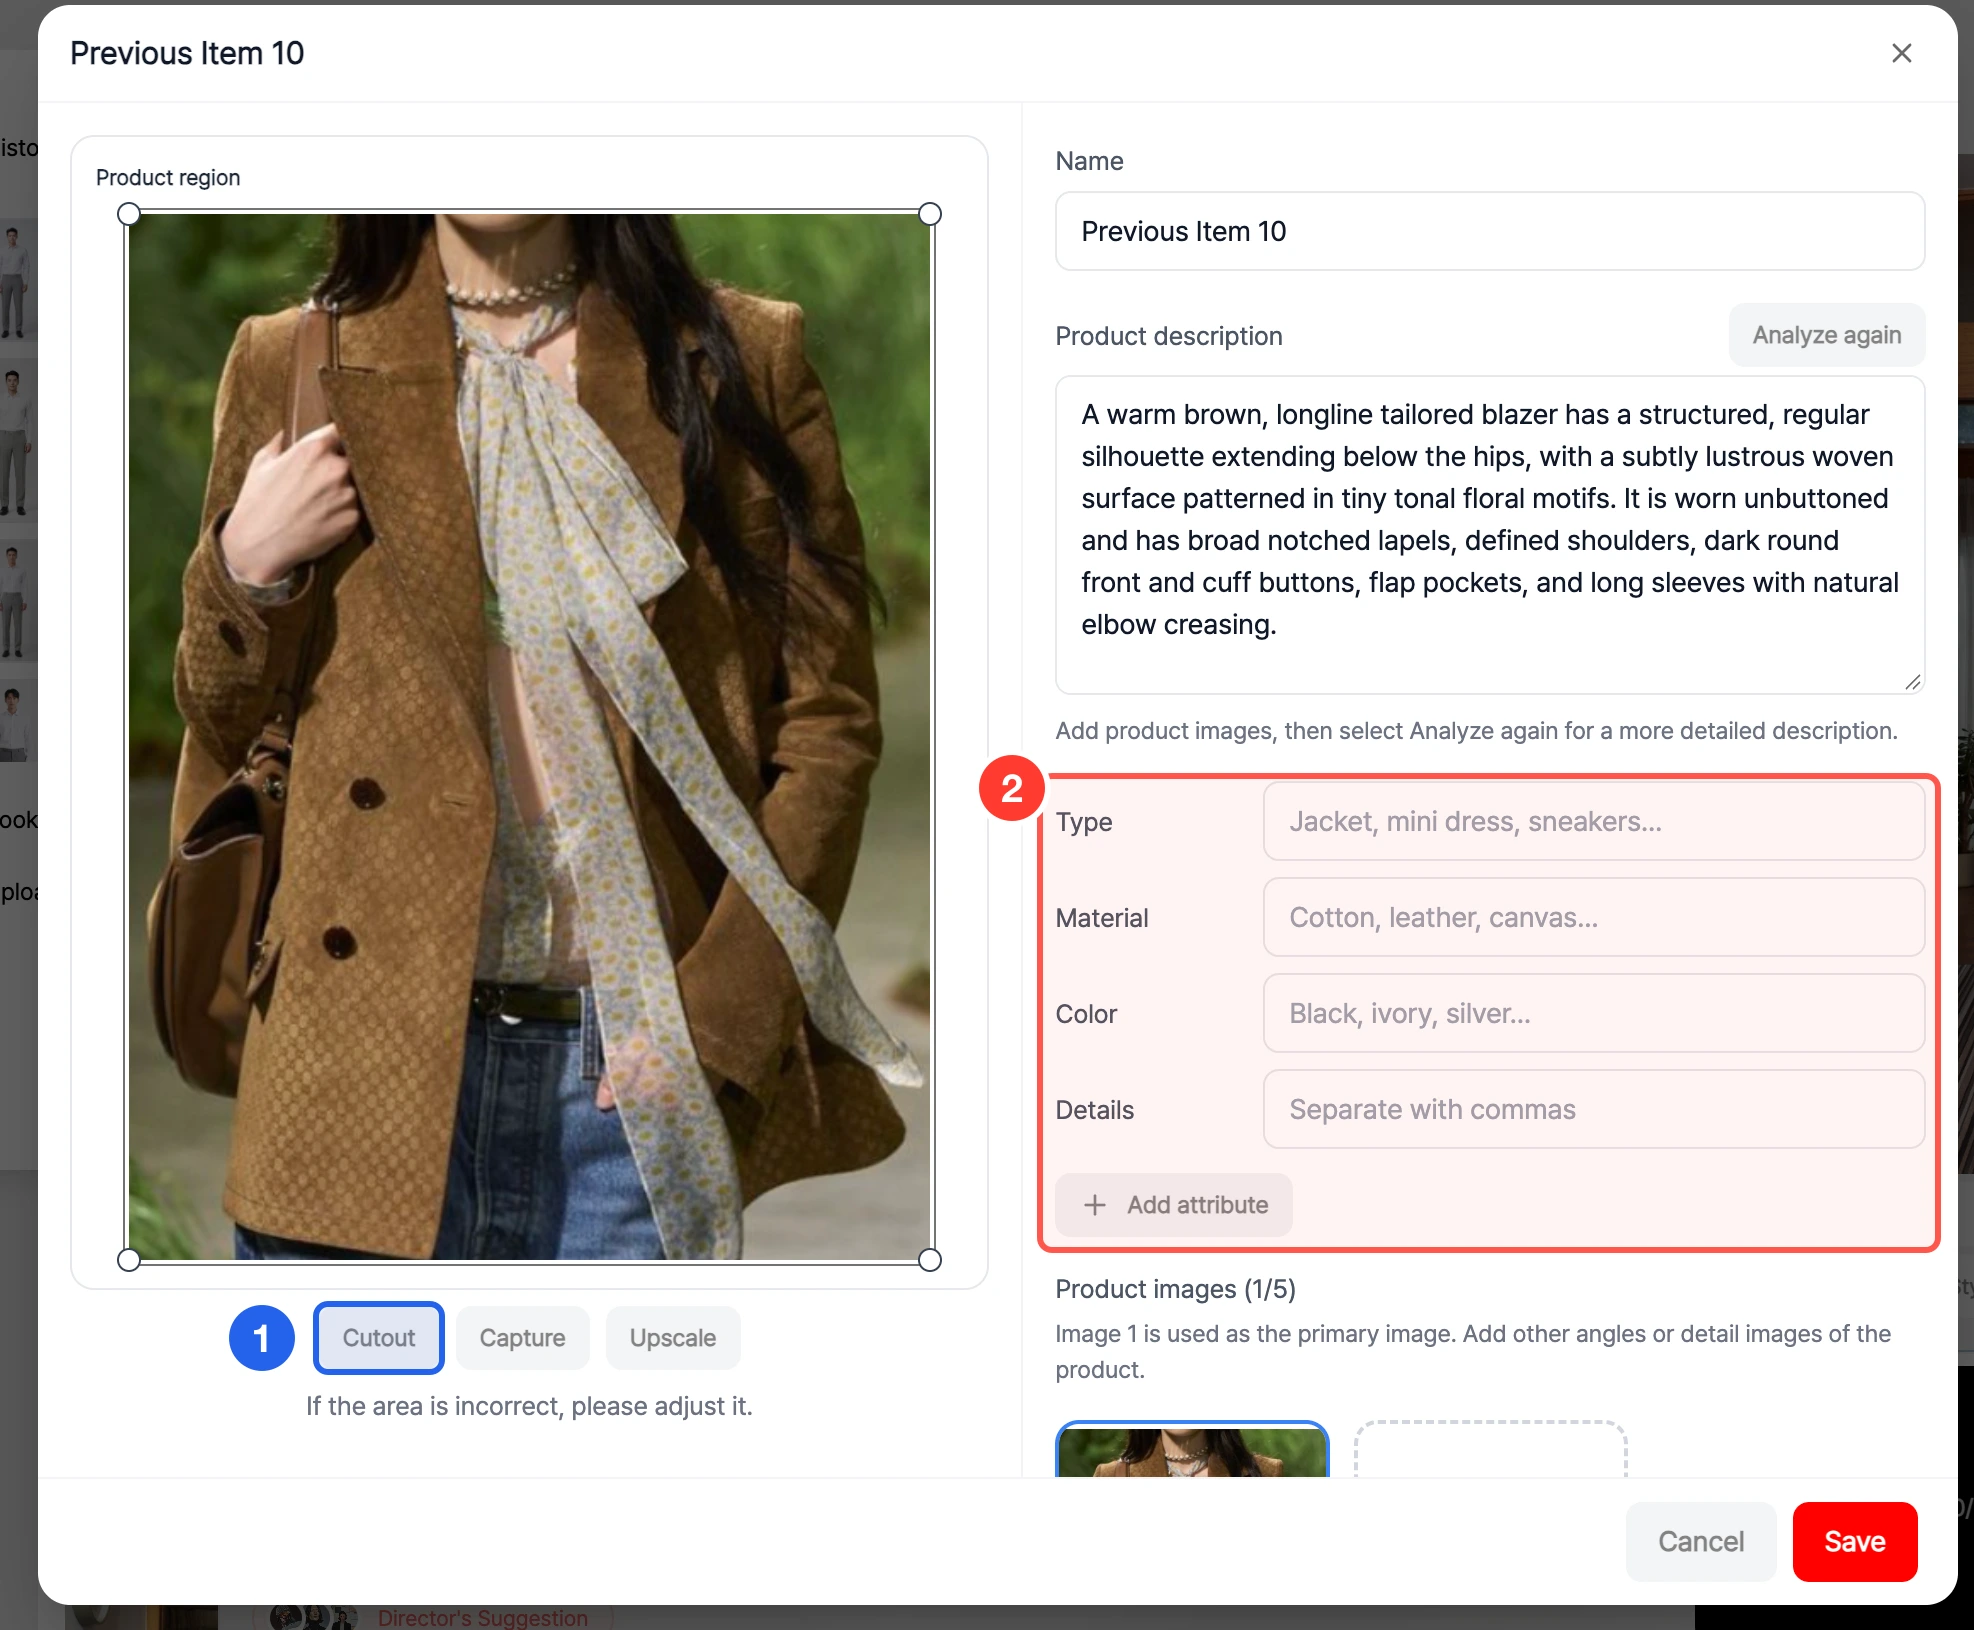Focus the Details attribute field
1974x1630 pixels.
[x=1593, y=1110]
